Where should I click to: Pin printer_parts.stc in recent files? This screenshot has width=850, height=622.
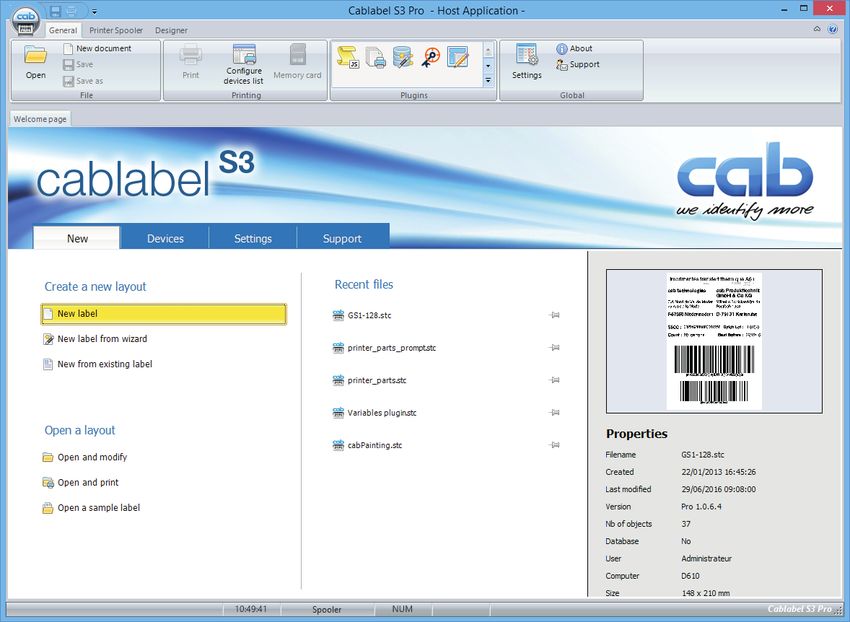(555, 380)
